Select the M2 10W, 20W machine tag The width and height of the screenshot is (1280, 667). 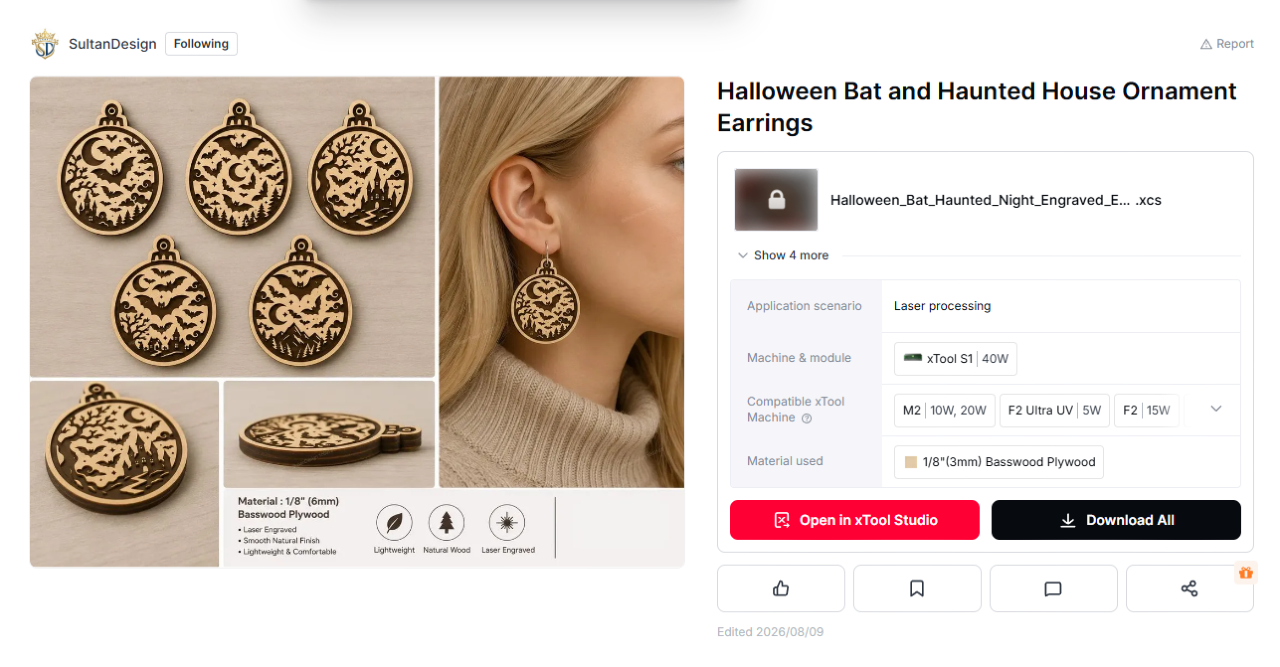944,410
